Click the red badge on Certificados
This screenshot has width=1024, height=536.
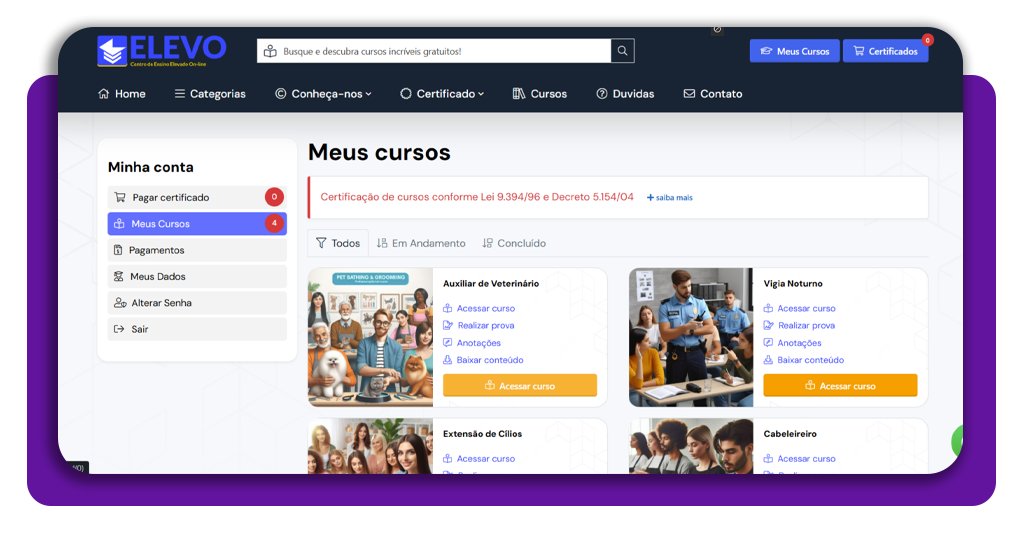pyautogui.click(x=927, y=40)
